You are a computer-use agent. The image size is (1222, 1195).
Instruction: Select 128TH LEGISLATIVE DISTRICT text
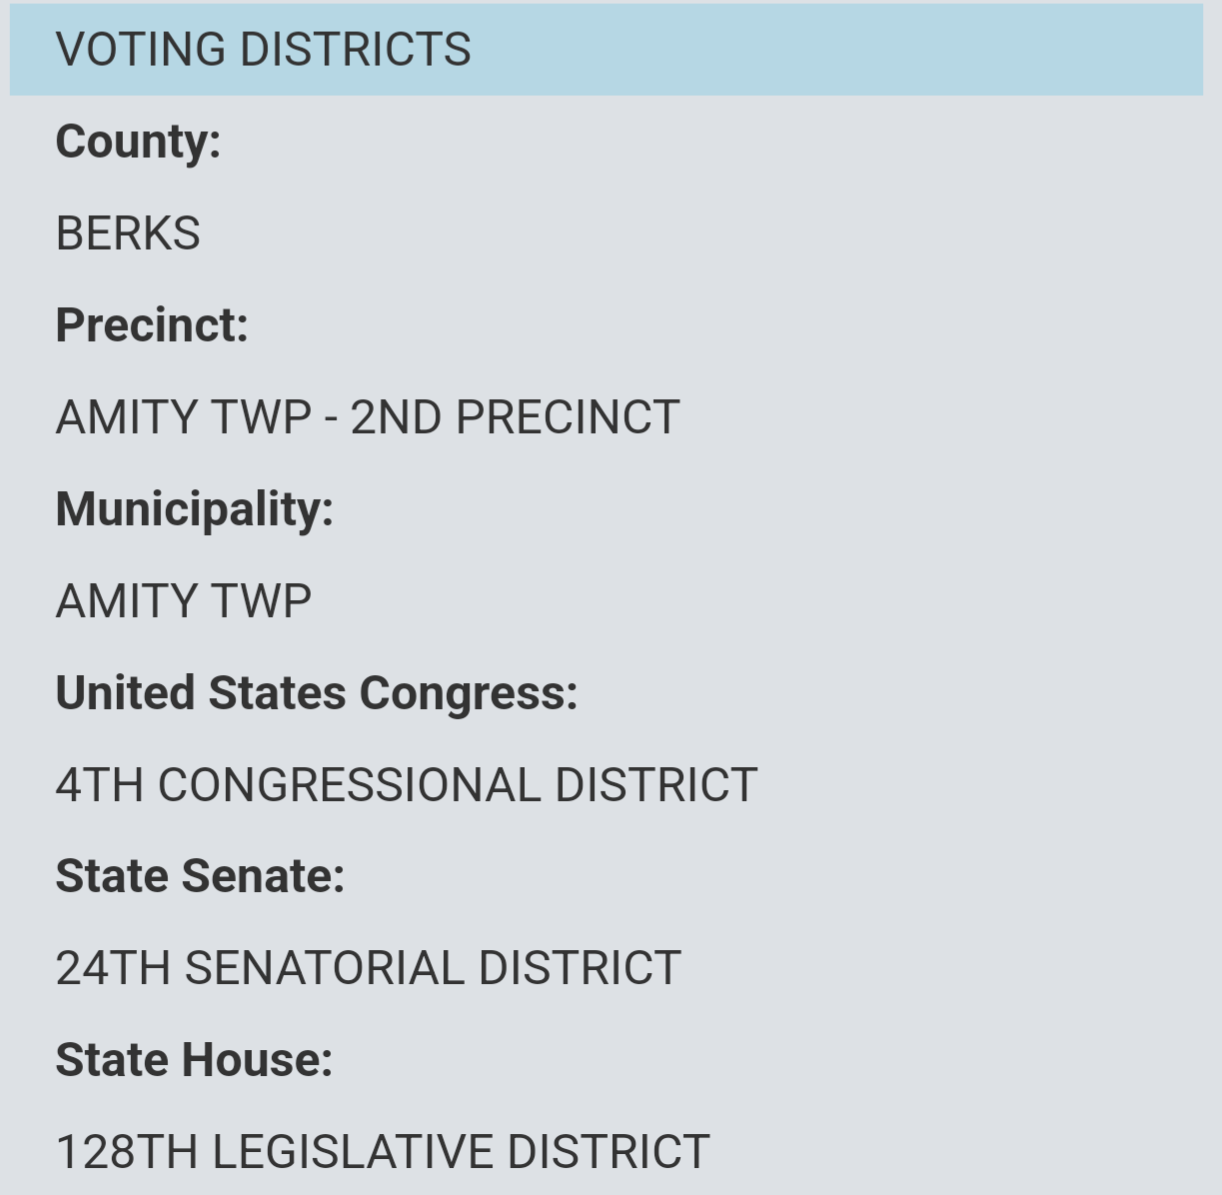coord(383,1152)
